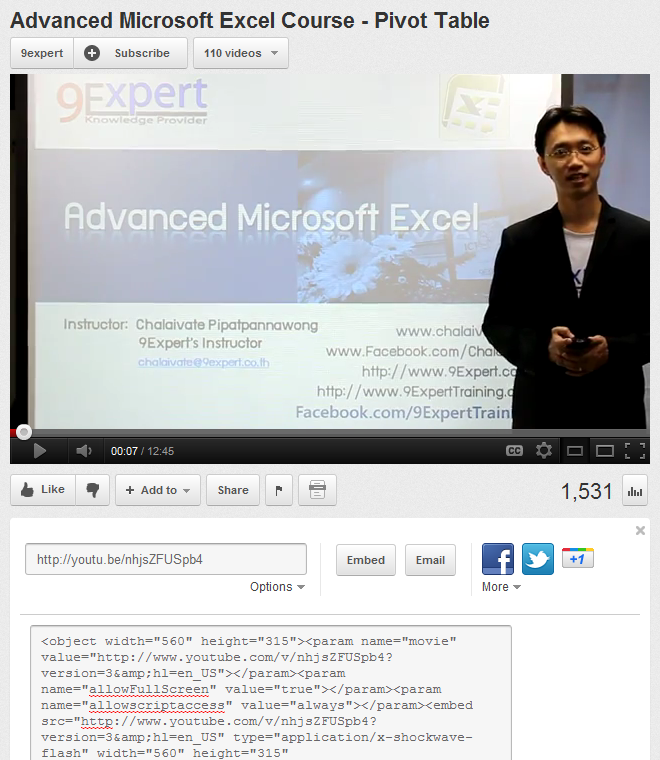Click the video progress scrubber handle

24,431
